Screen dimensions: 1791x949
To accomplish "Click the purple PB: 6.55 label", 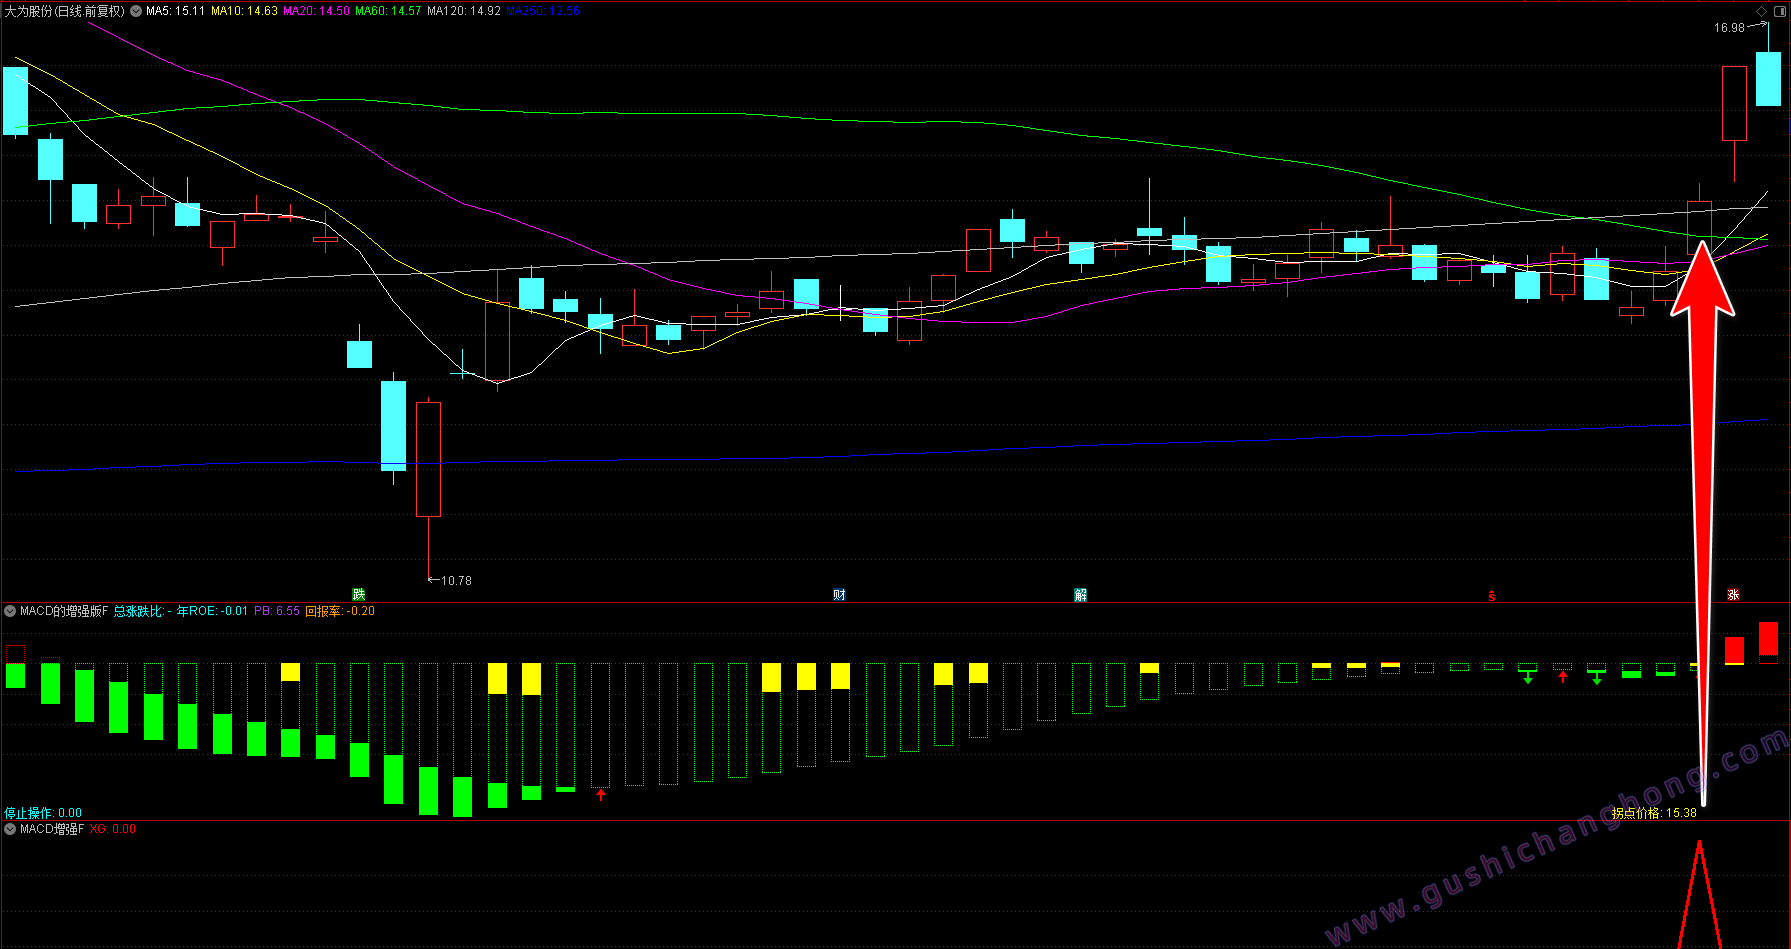I will pyautogui.click(x=277, y=611).
